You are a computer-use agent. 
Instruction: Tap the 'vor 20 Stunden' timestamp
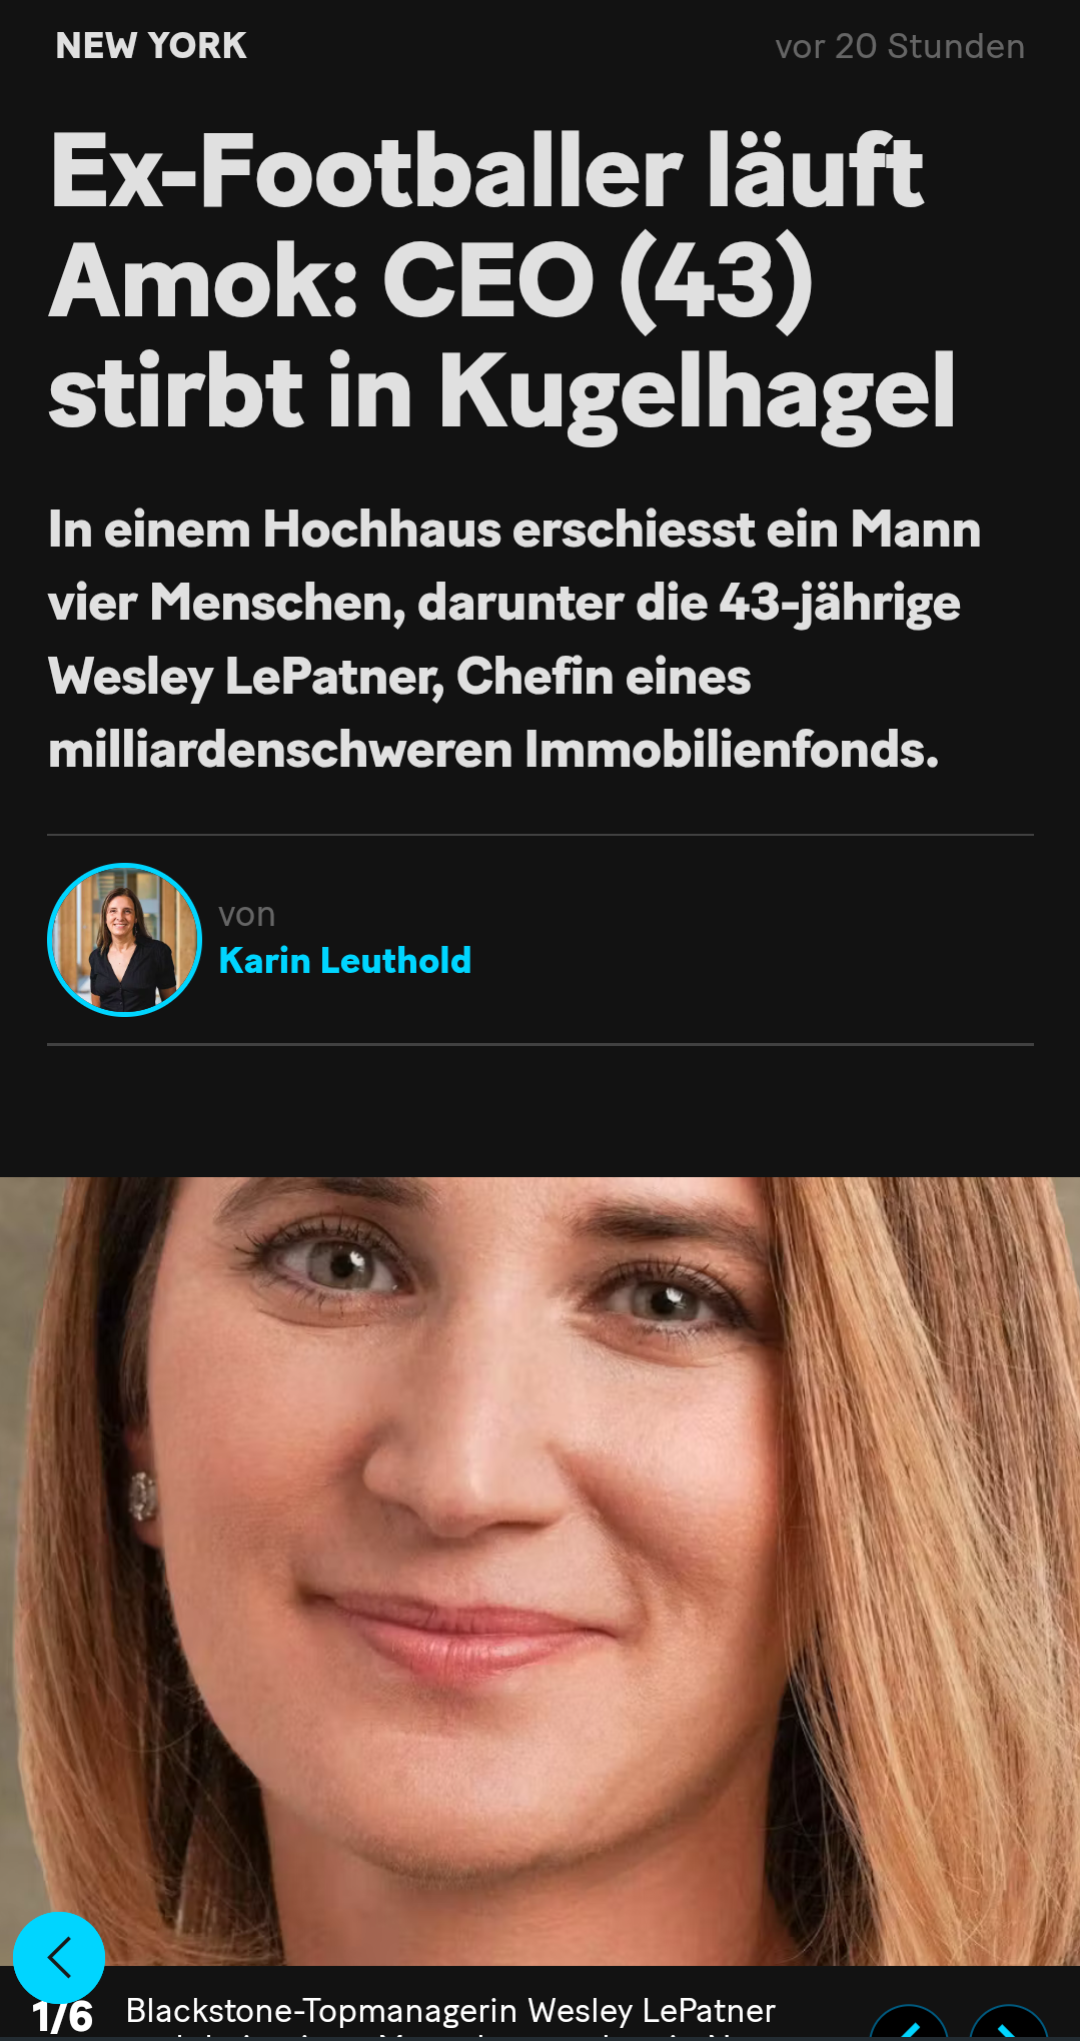[x=900, y=46]
